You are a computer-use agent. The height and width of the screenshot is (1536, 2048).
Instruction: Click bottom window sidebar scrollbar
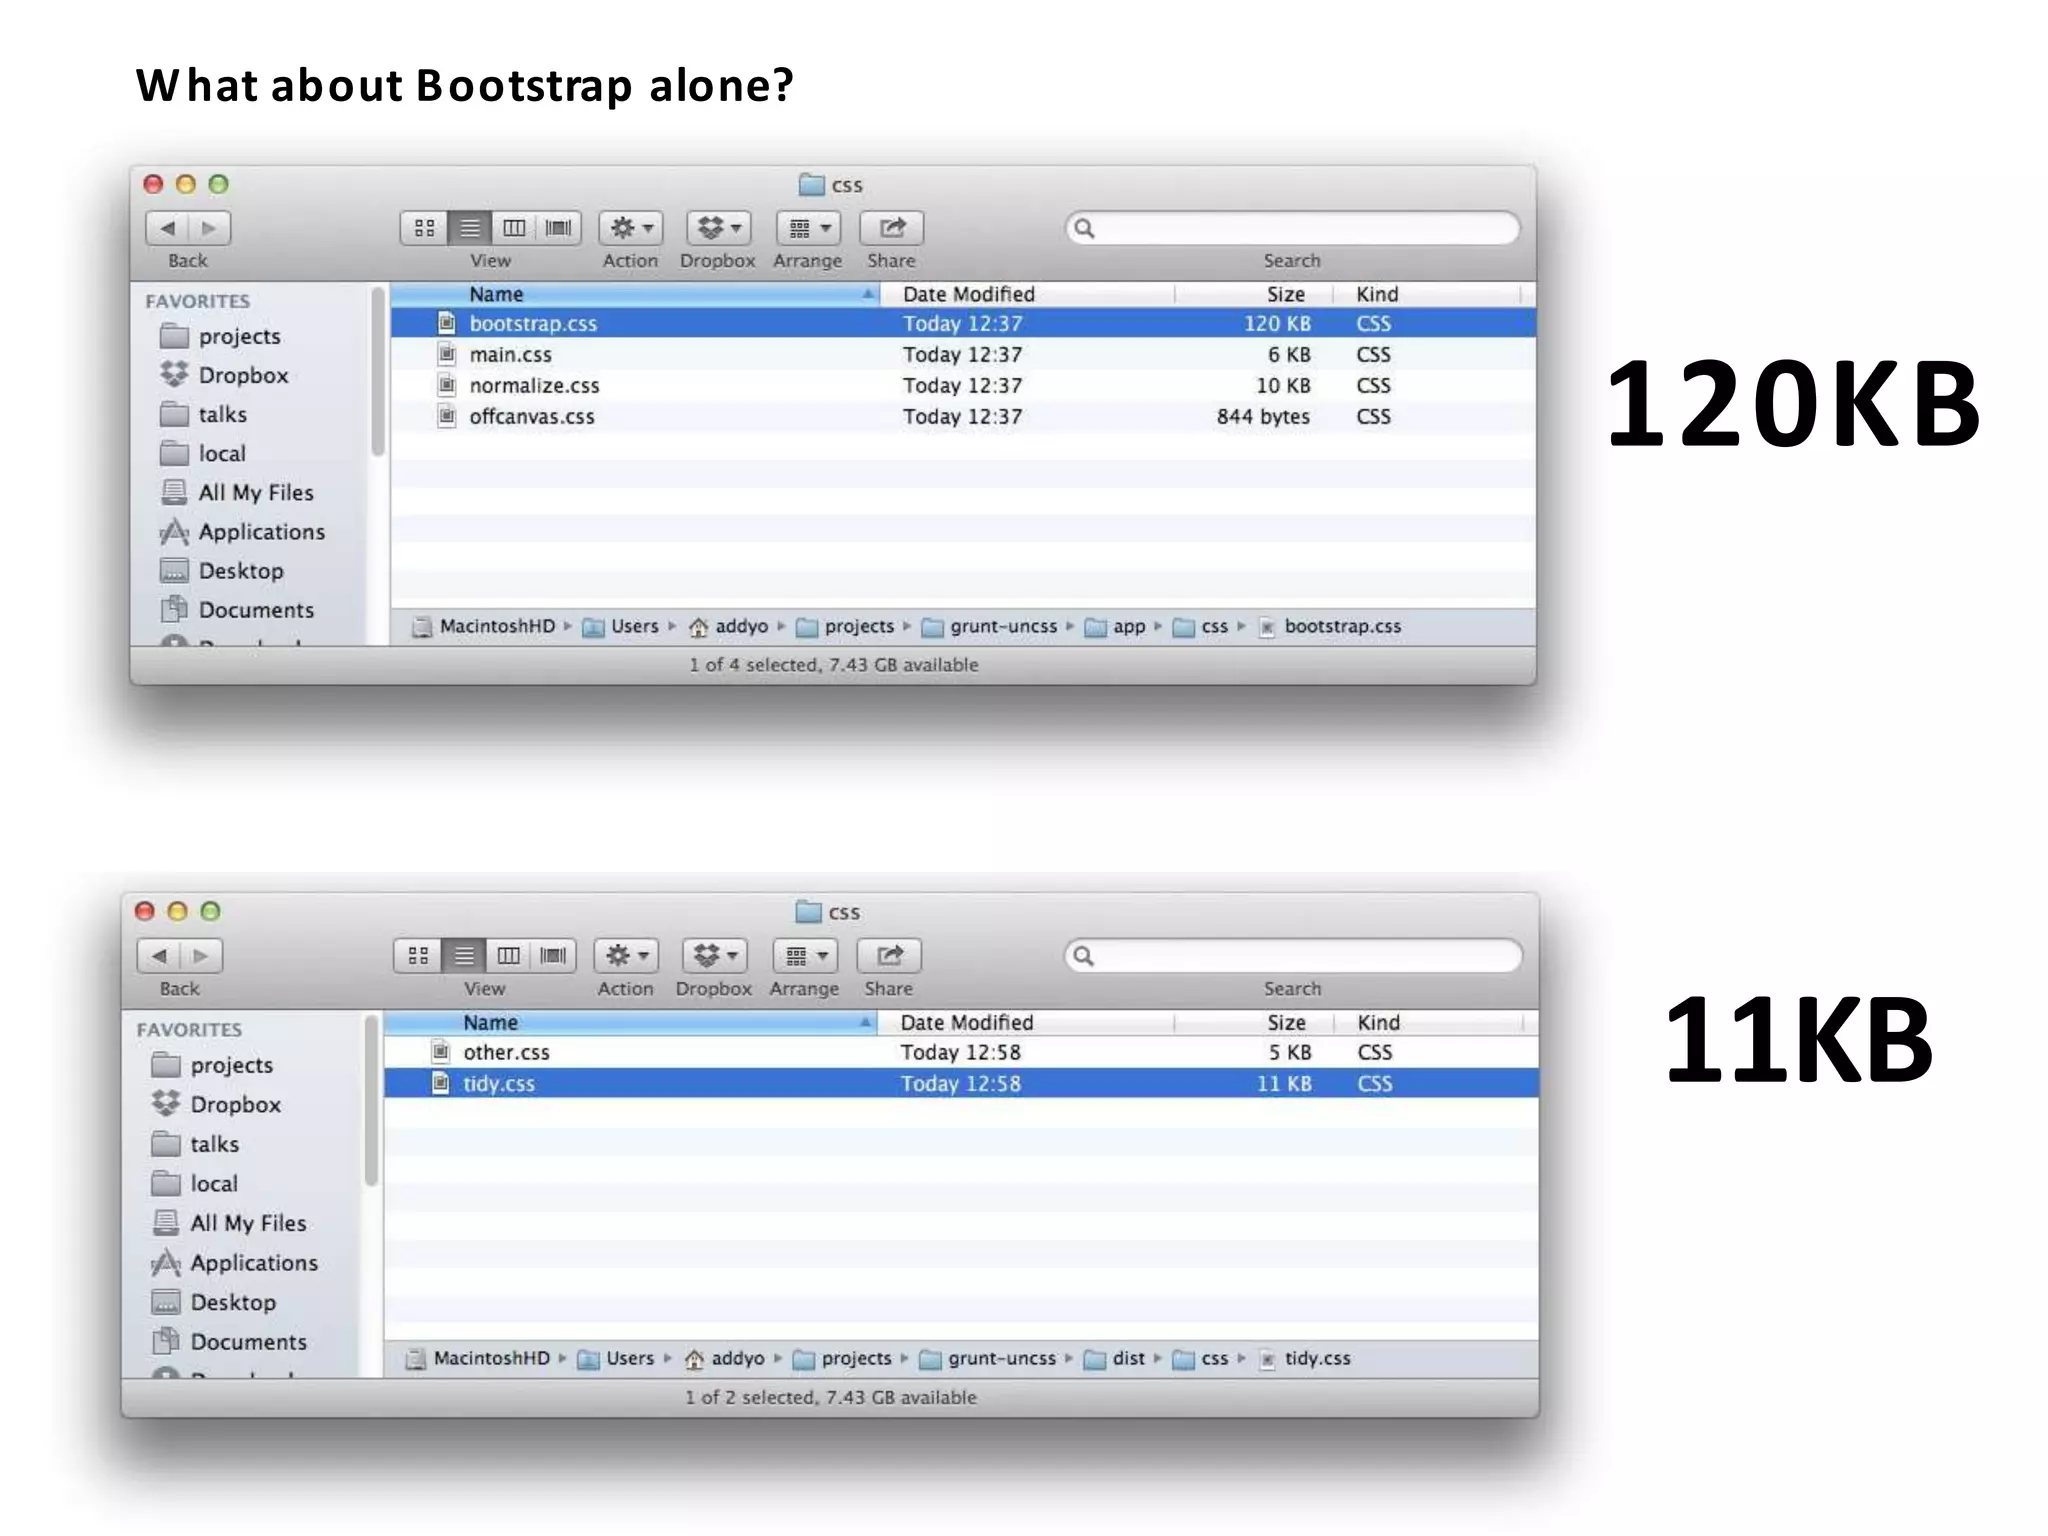coord(371,1101)
